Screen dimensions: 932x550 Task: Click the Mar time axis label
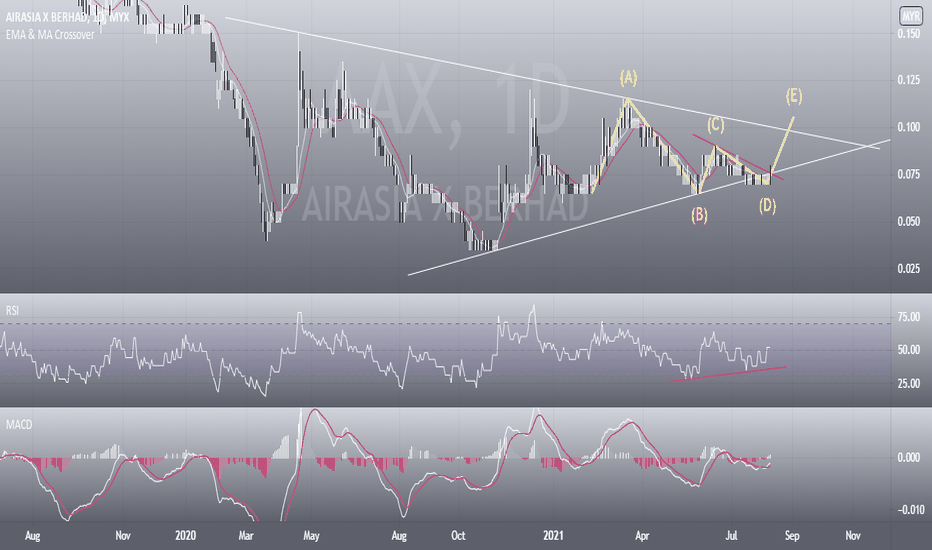246,536
